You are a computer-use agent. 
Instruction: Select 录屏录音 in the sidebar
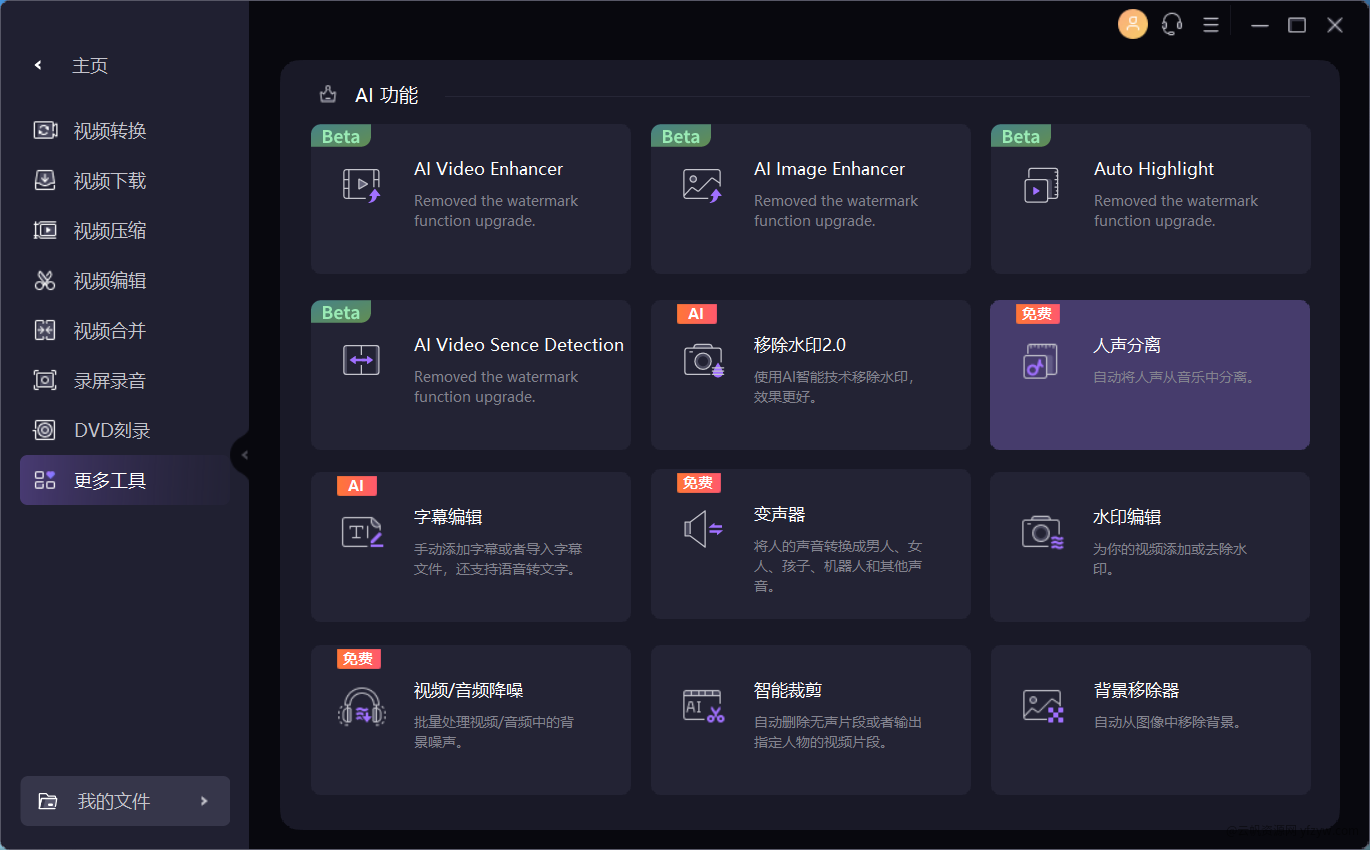[124, 380]
